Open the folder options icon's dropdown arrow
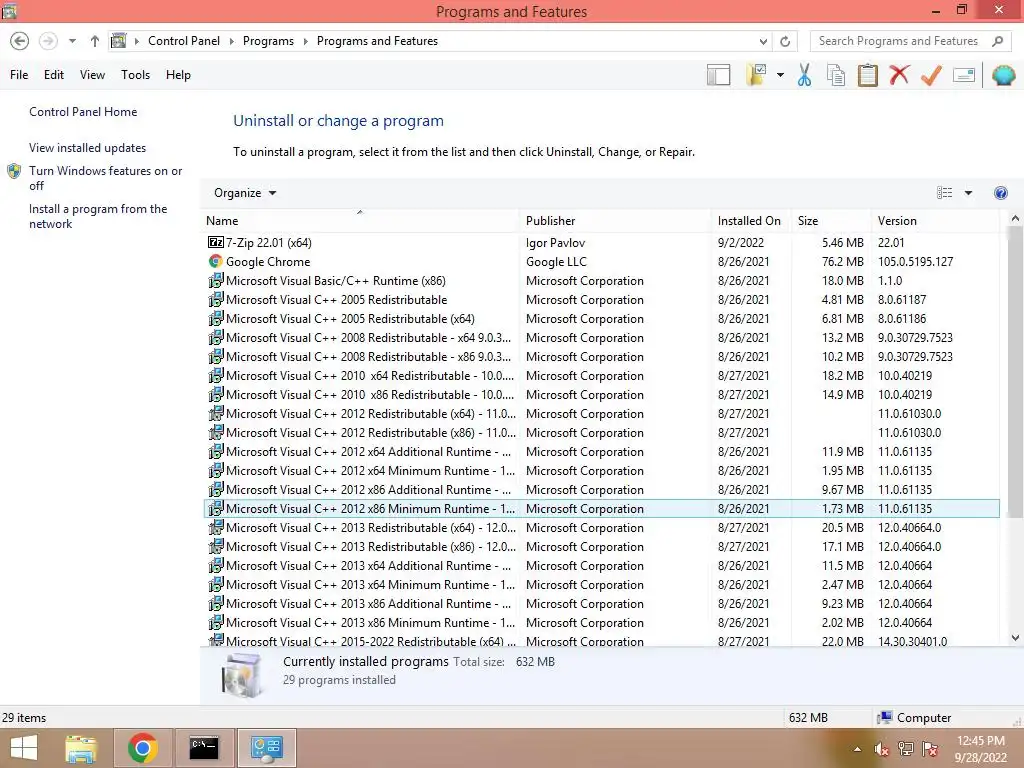 [x=780, y=75]
